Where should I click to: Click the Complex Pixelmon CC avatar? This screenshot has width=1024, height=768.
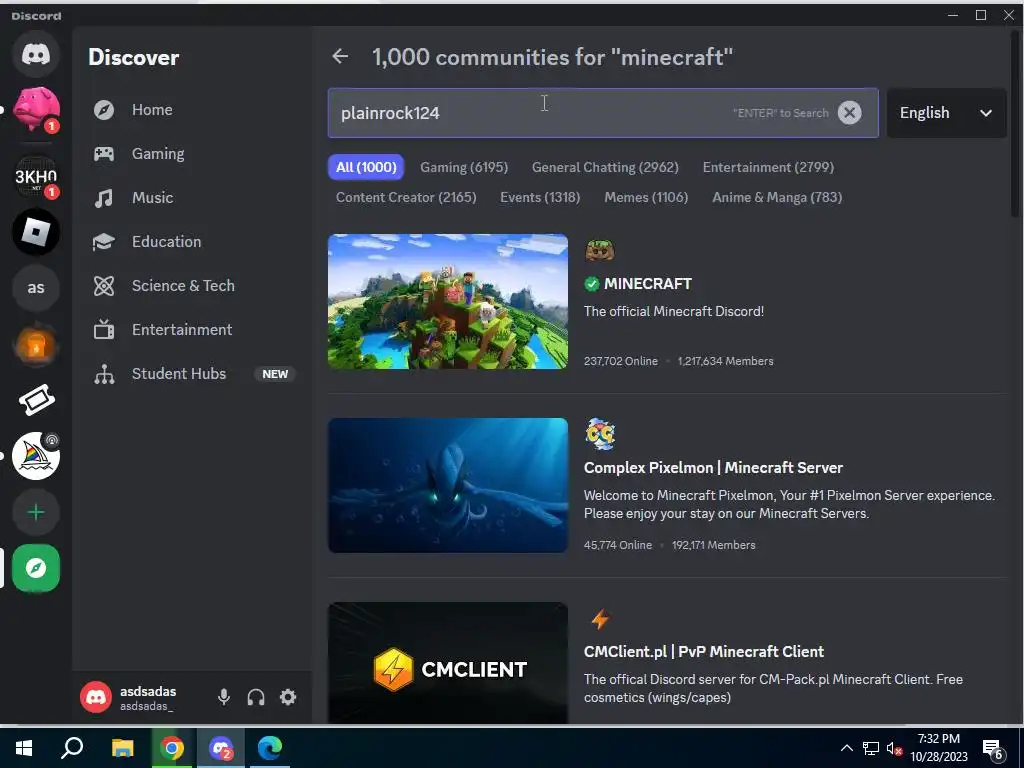coord(600,434)
